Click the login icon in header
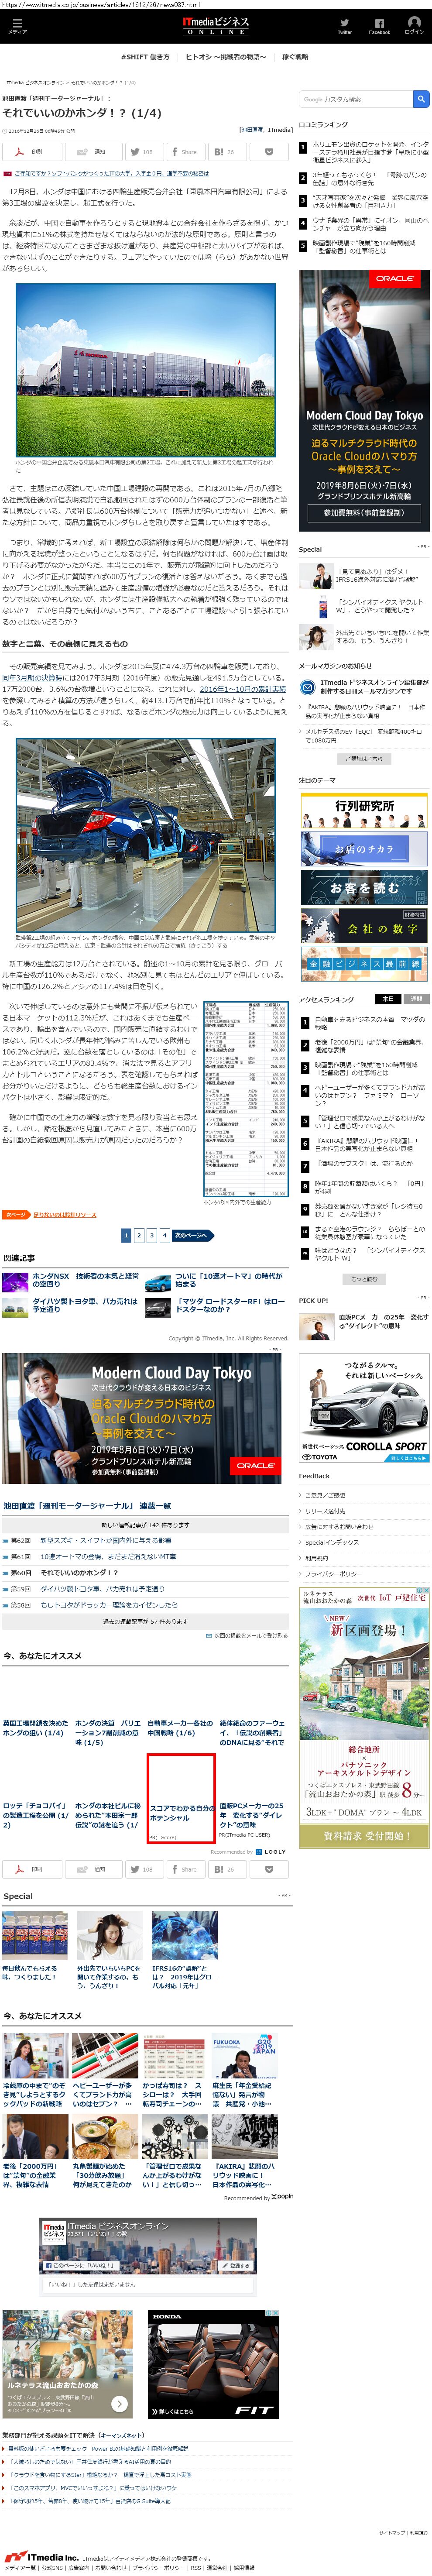Image resolution: width=432 pixels, height=2576 pixels. (x=414, y=26)
